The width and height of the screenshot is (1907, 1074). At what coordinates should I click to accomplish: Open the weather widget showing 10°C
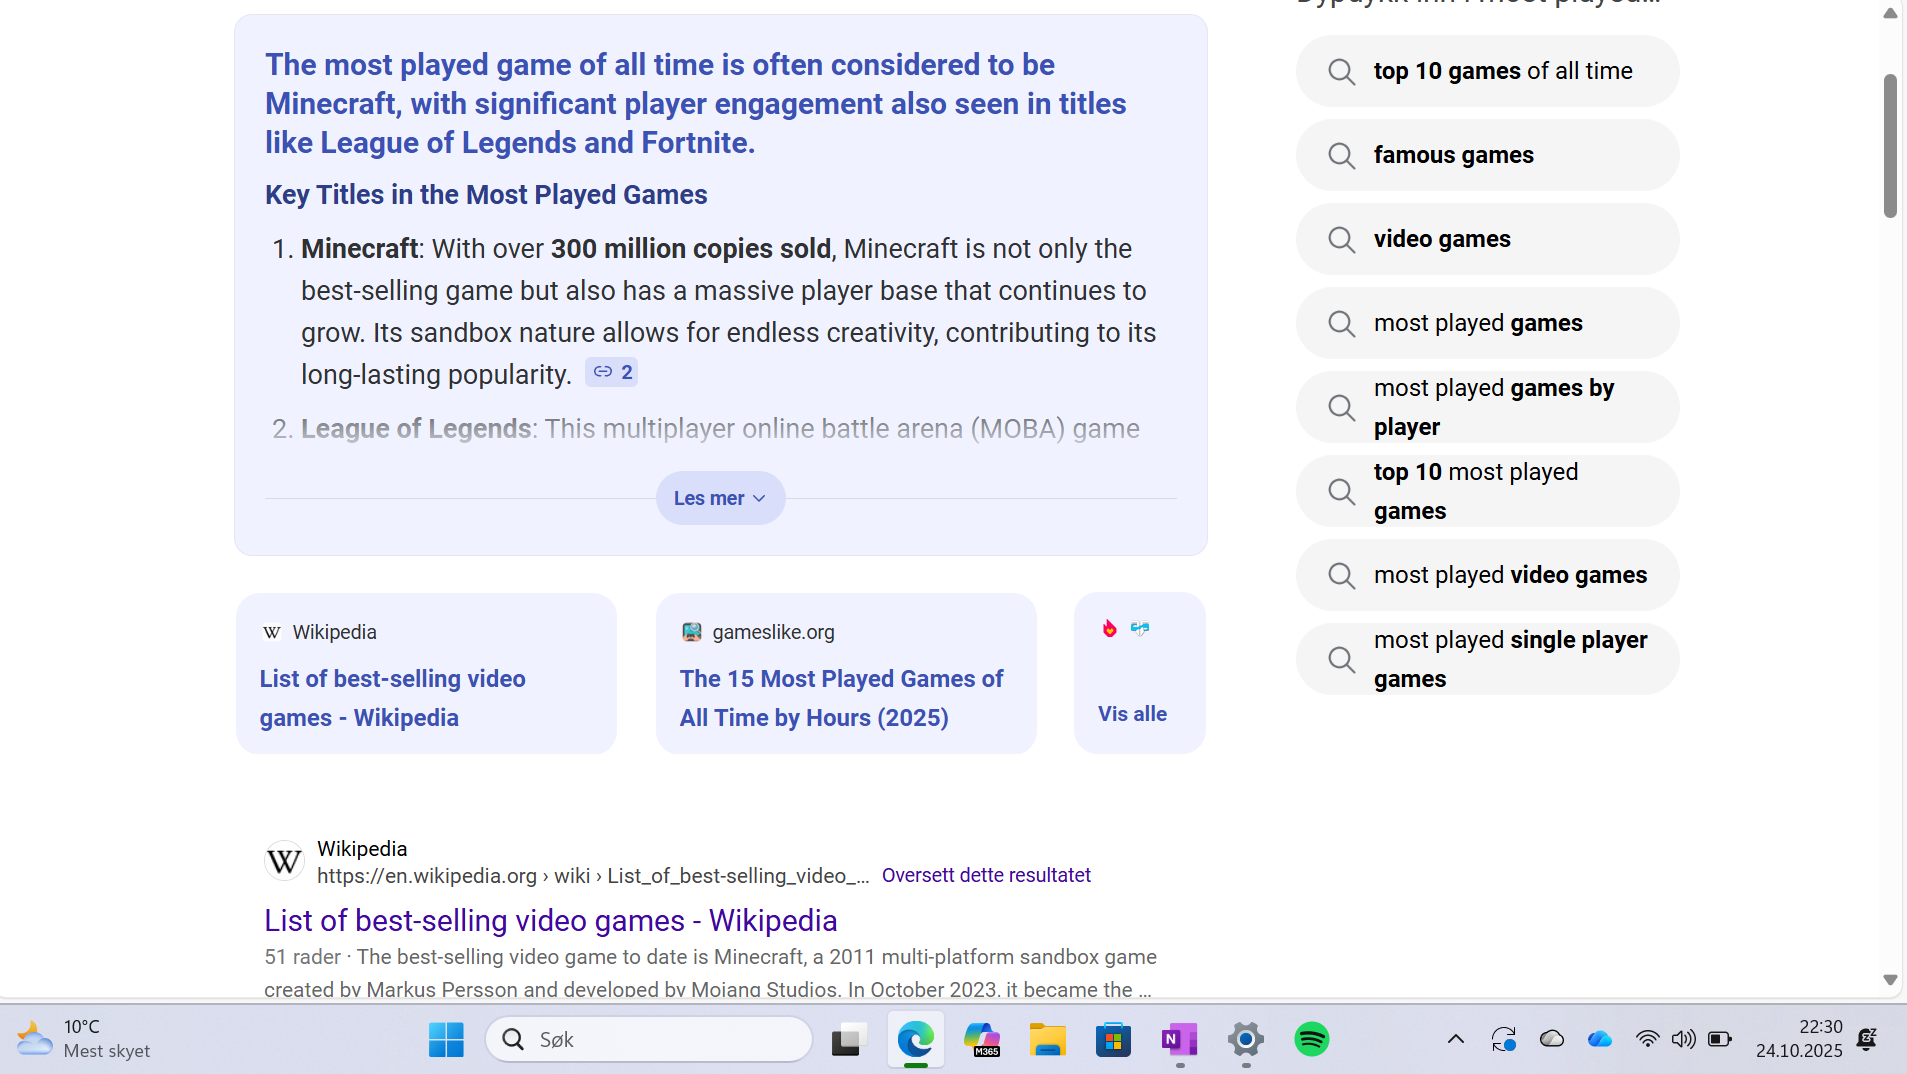tap(84, 1039)
